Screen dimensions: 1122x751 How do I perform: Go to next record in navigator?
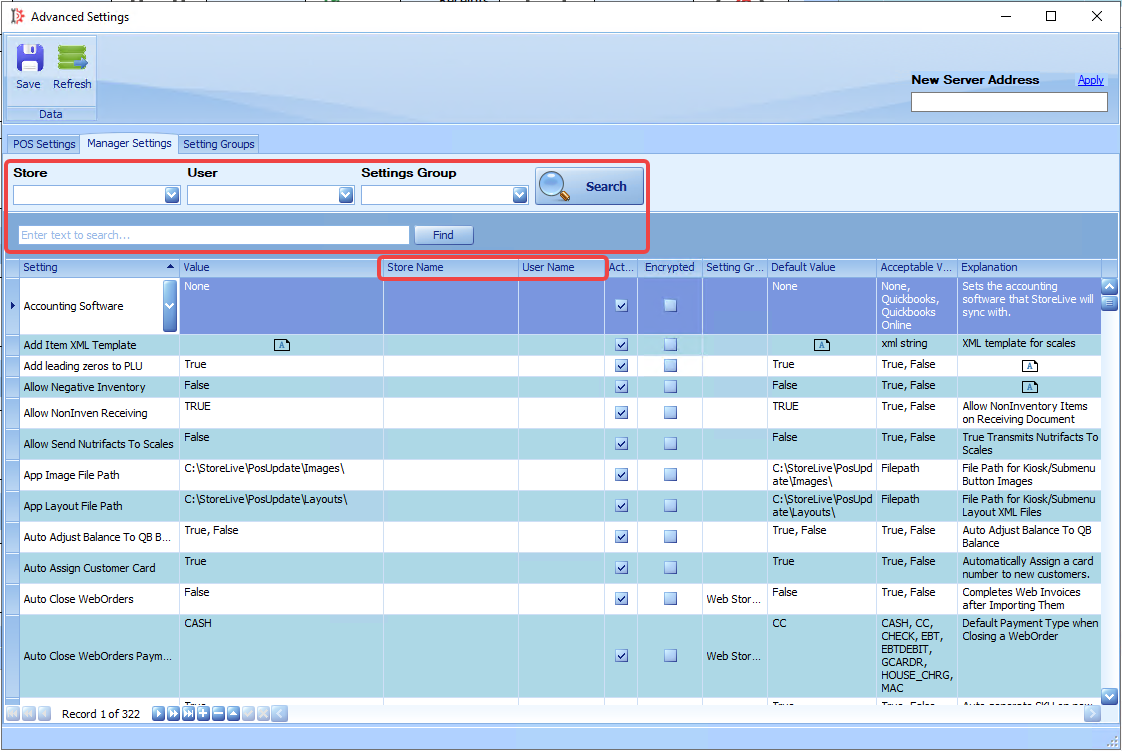click(x=159, y=714)
